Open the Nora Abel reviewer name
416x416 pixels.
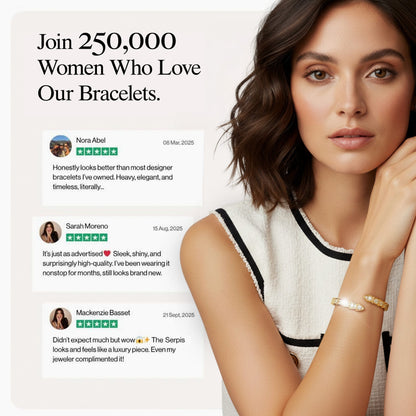(x=91, y=140)
